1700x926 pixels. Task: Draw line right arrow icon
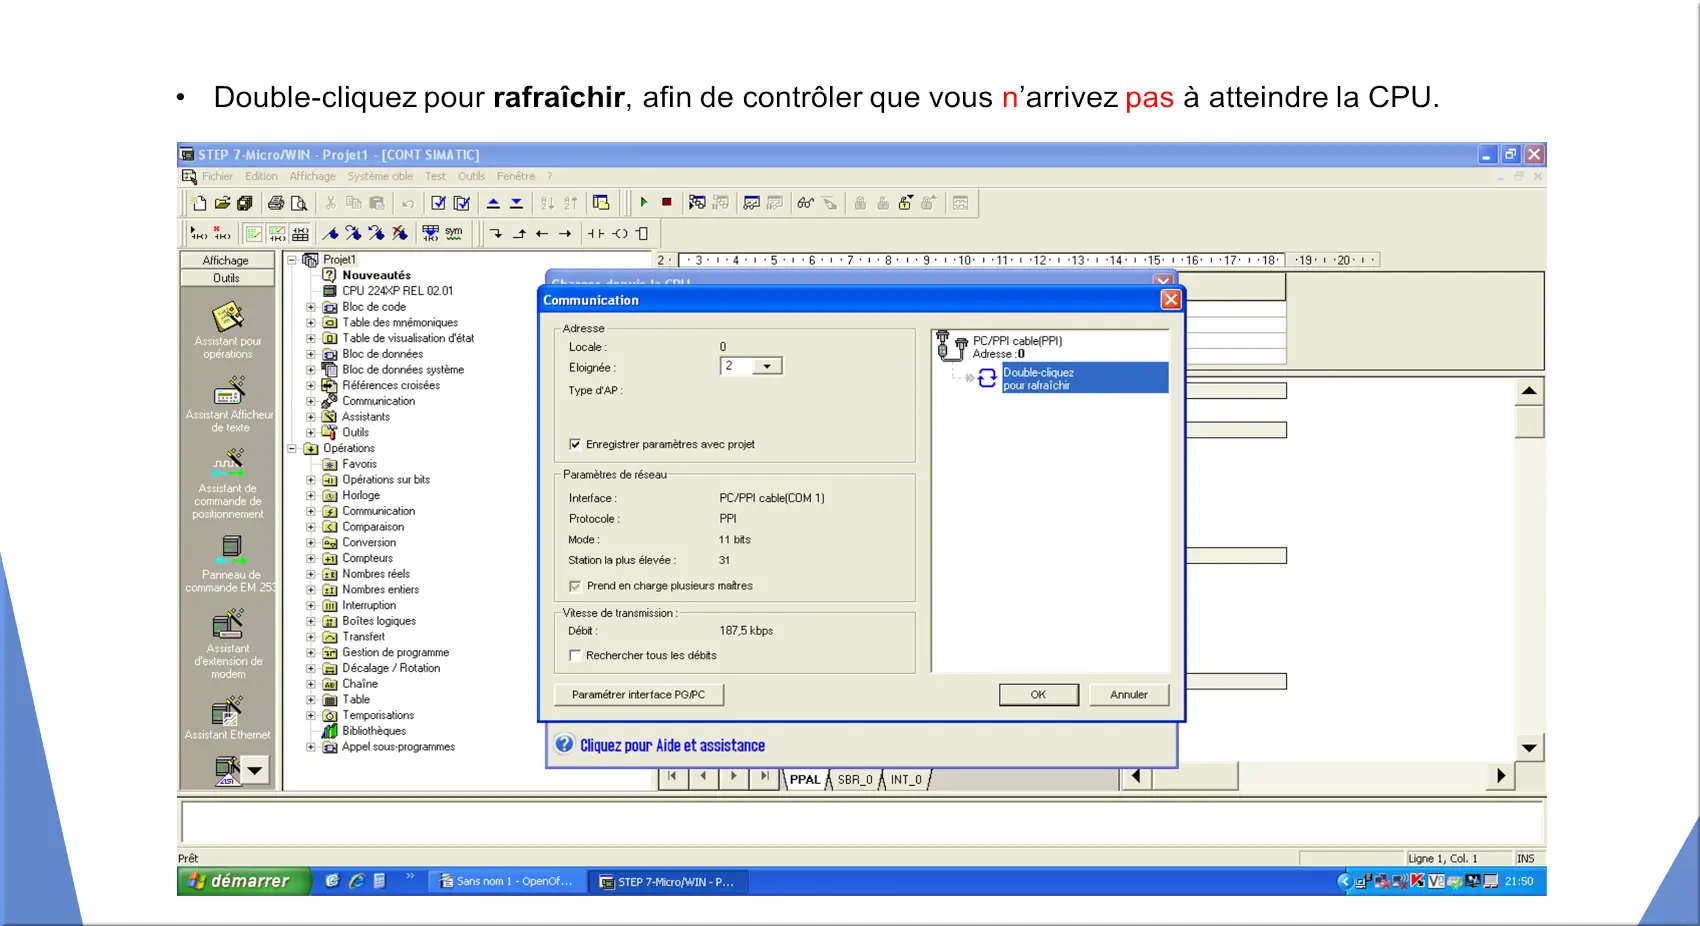pos(565,233)
